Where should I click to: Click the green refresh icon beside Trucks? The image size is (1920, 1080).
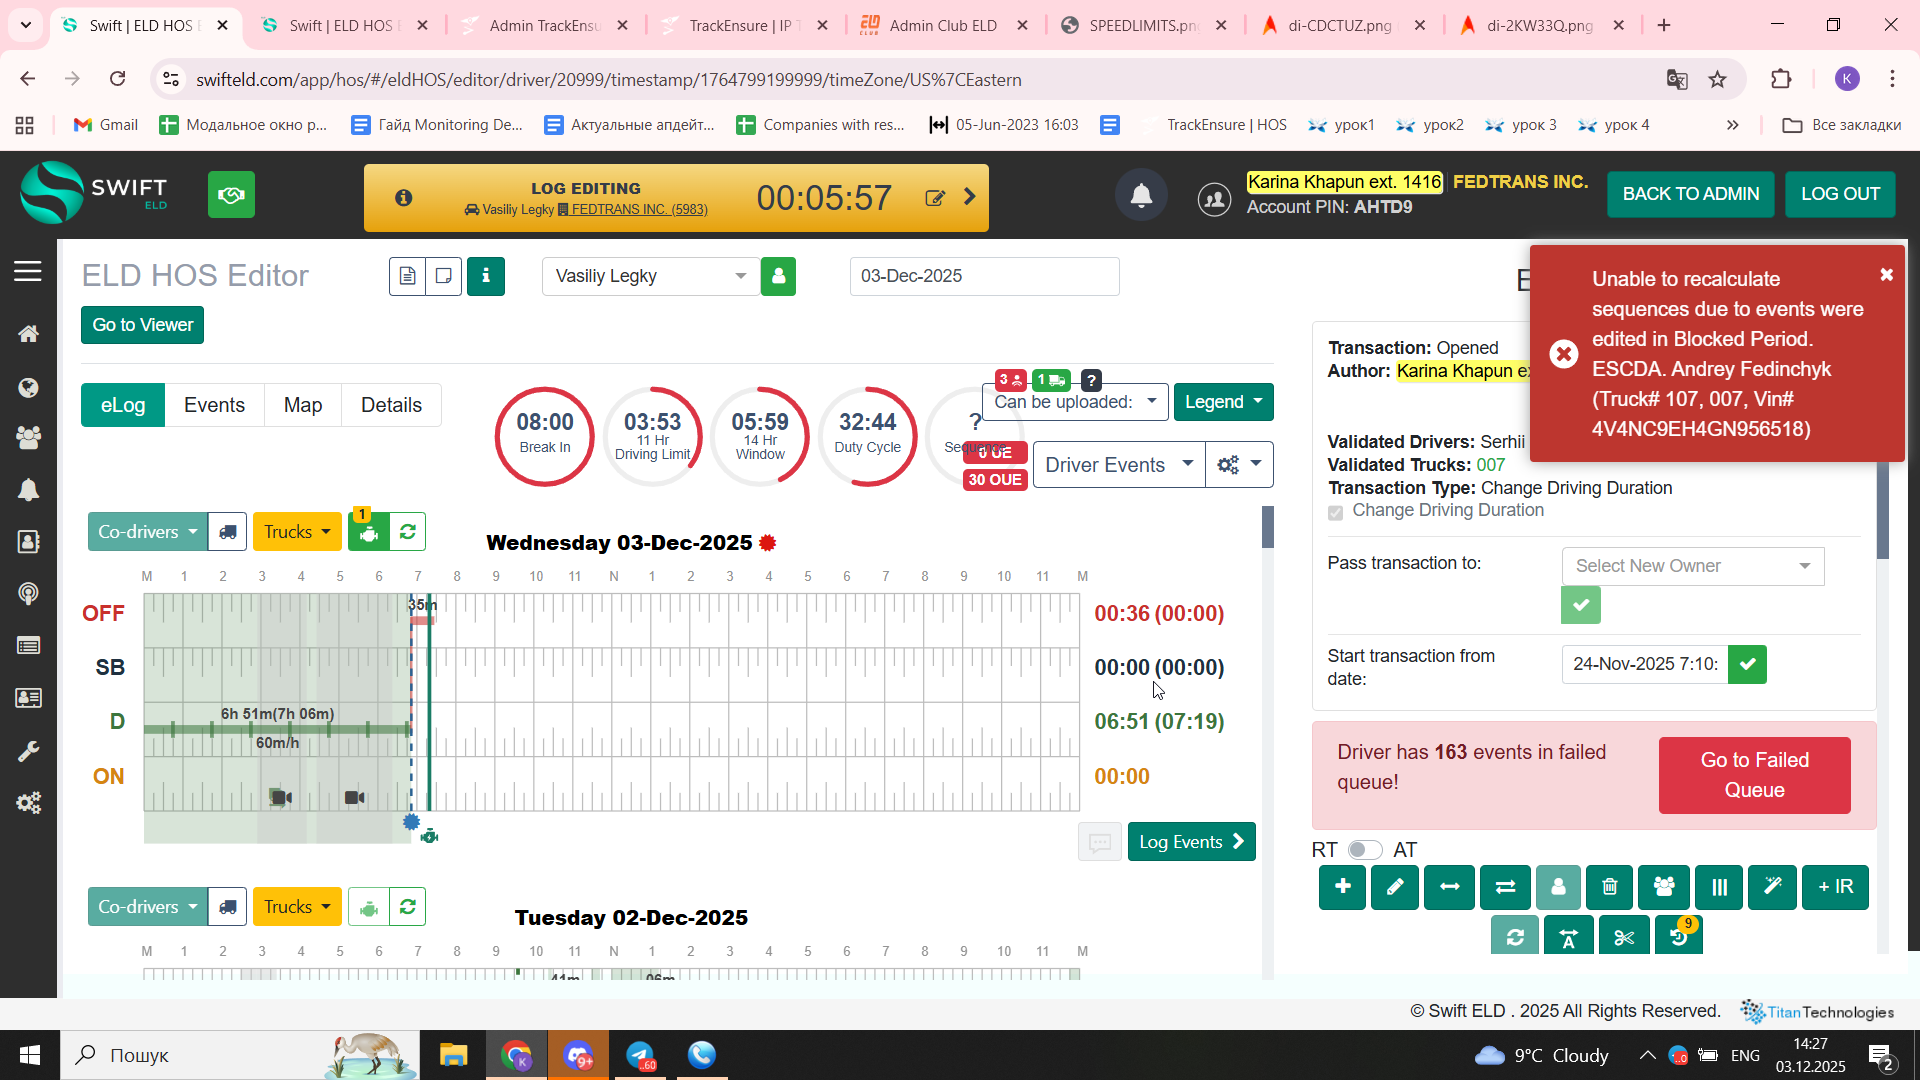(x=407, y=532)
